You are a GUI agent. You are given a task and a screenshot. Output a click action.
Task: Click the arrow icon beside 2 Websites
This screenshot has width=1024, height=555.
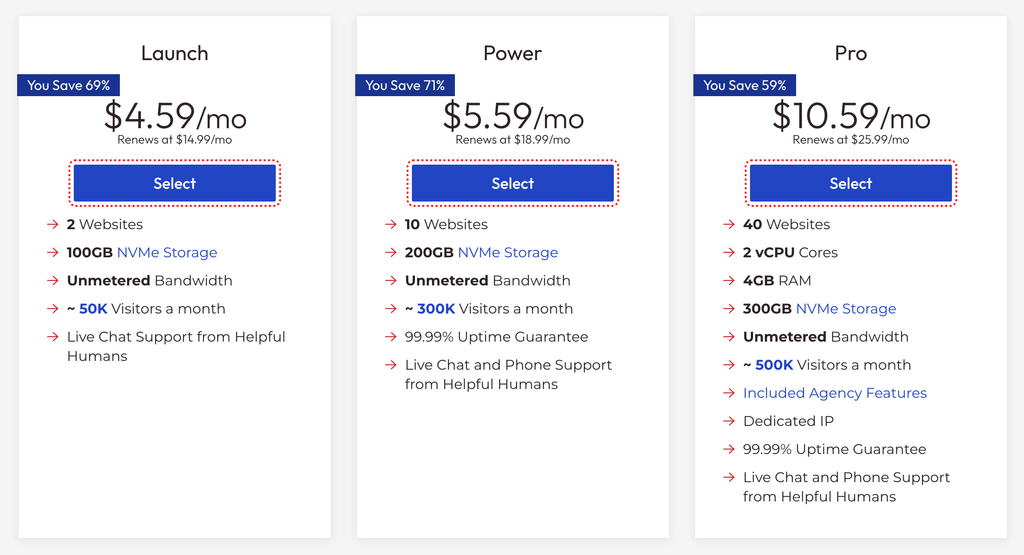tap(53, 225)
